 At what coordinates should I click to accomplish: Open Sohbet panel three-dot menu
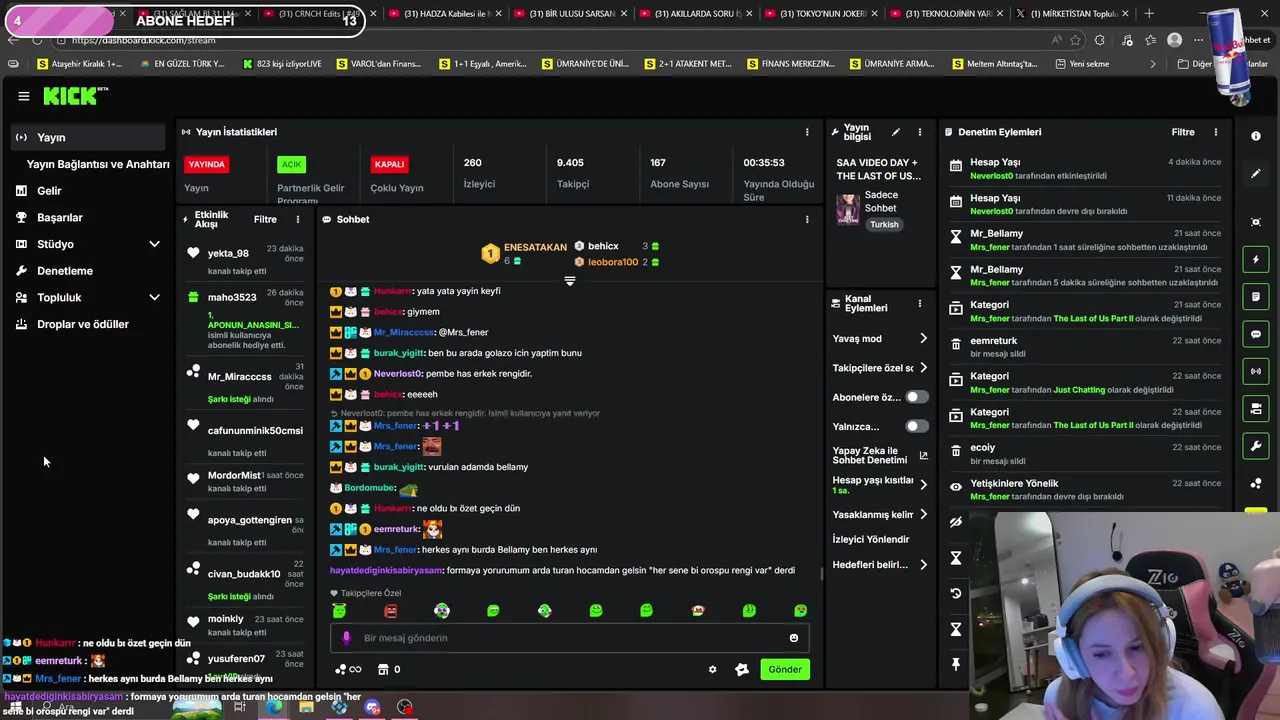(x=807, y=219)
